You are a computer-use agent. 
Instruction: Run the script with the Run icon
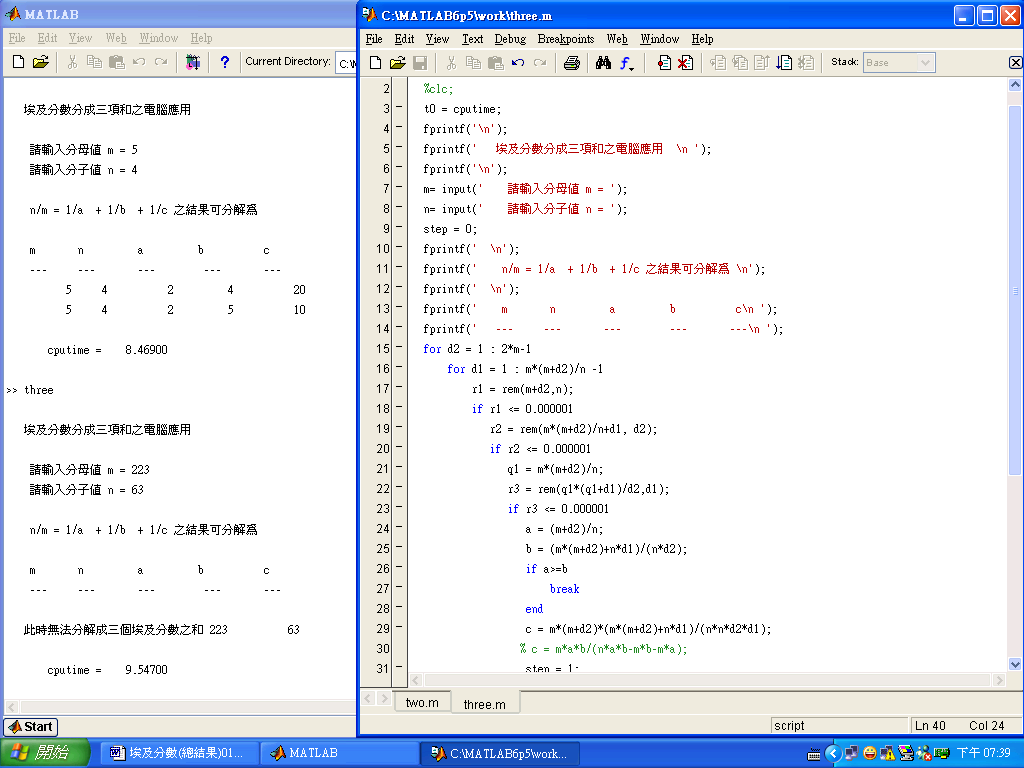784,63
